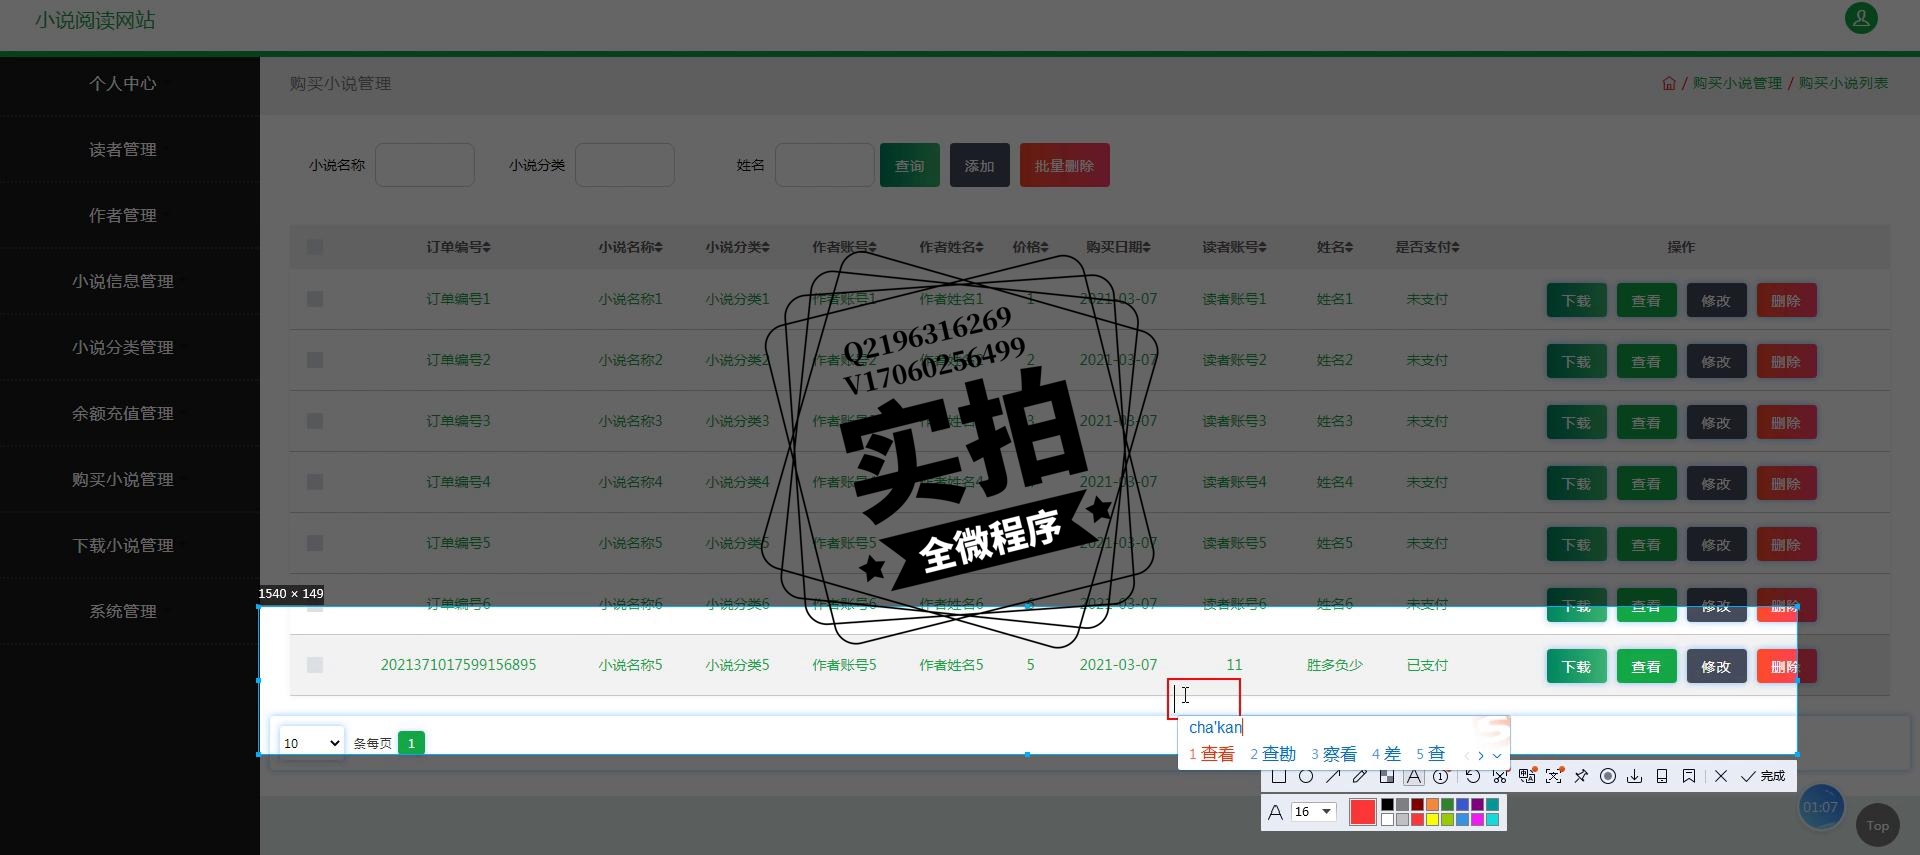Save the screenshot with the download icon
1920x855 pixels.
(x=1635, y=776)
